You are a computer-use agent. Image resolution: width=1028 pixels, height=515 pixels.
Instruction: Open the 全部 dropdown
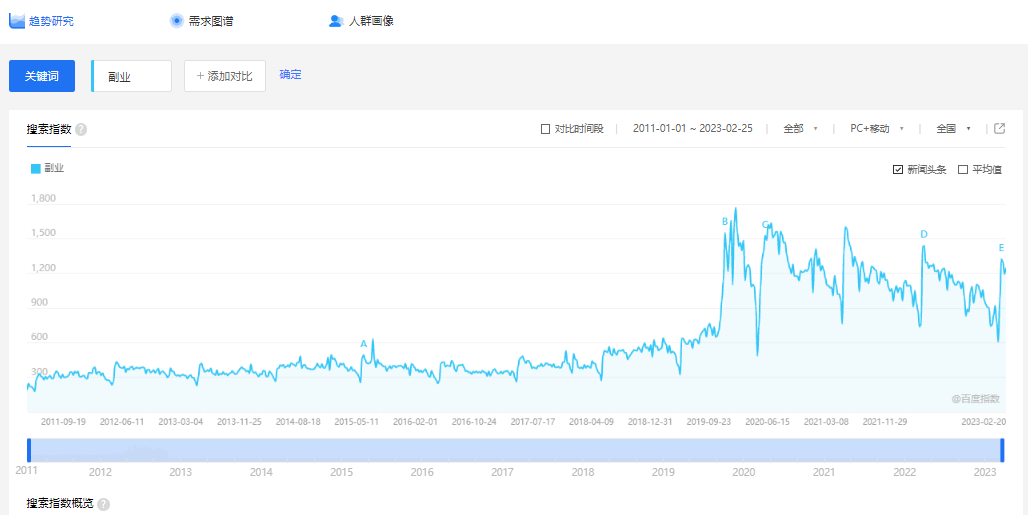point(800,129)
